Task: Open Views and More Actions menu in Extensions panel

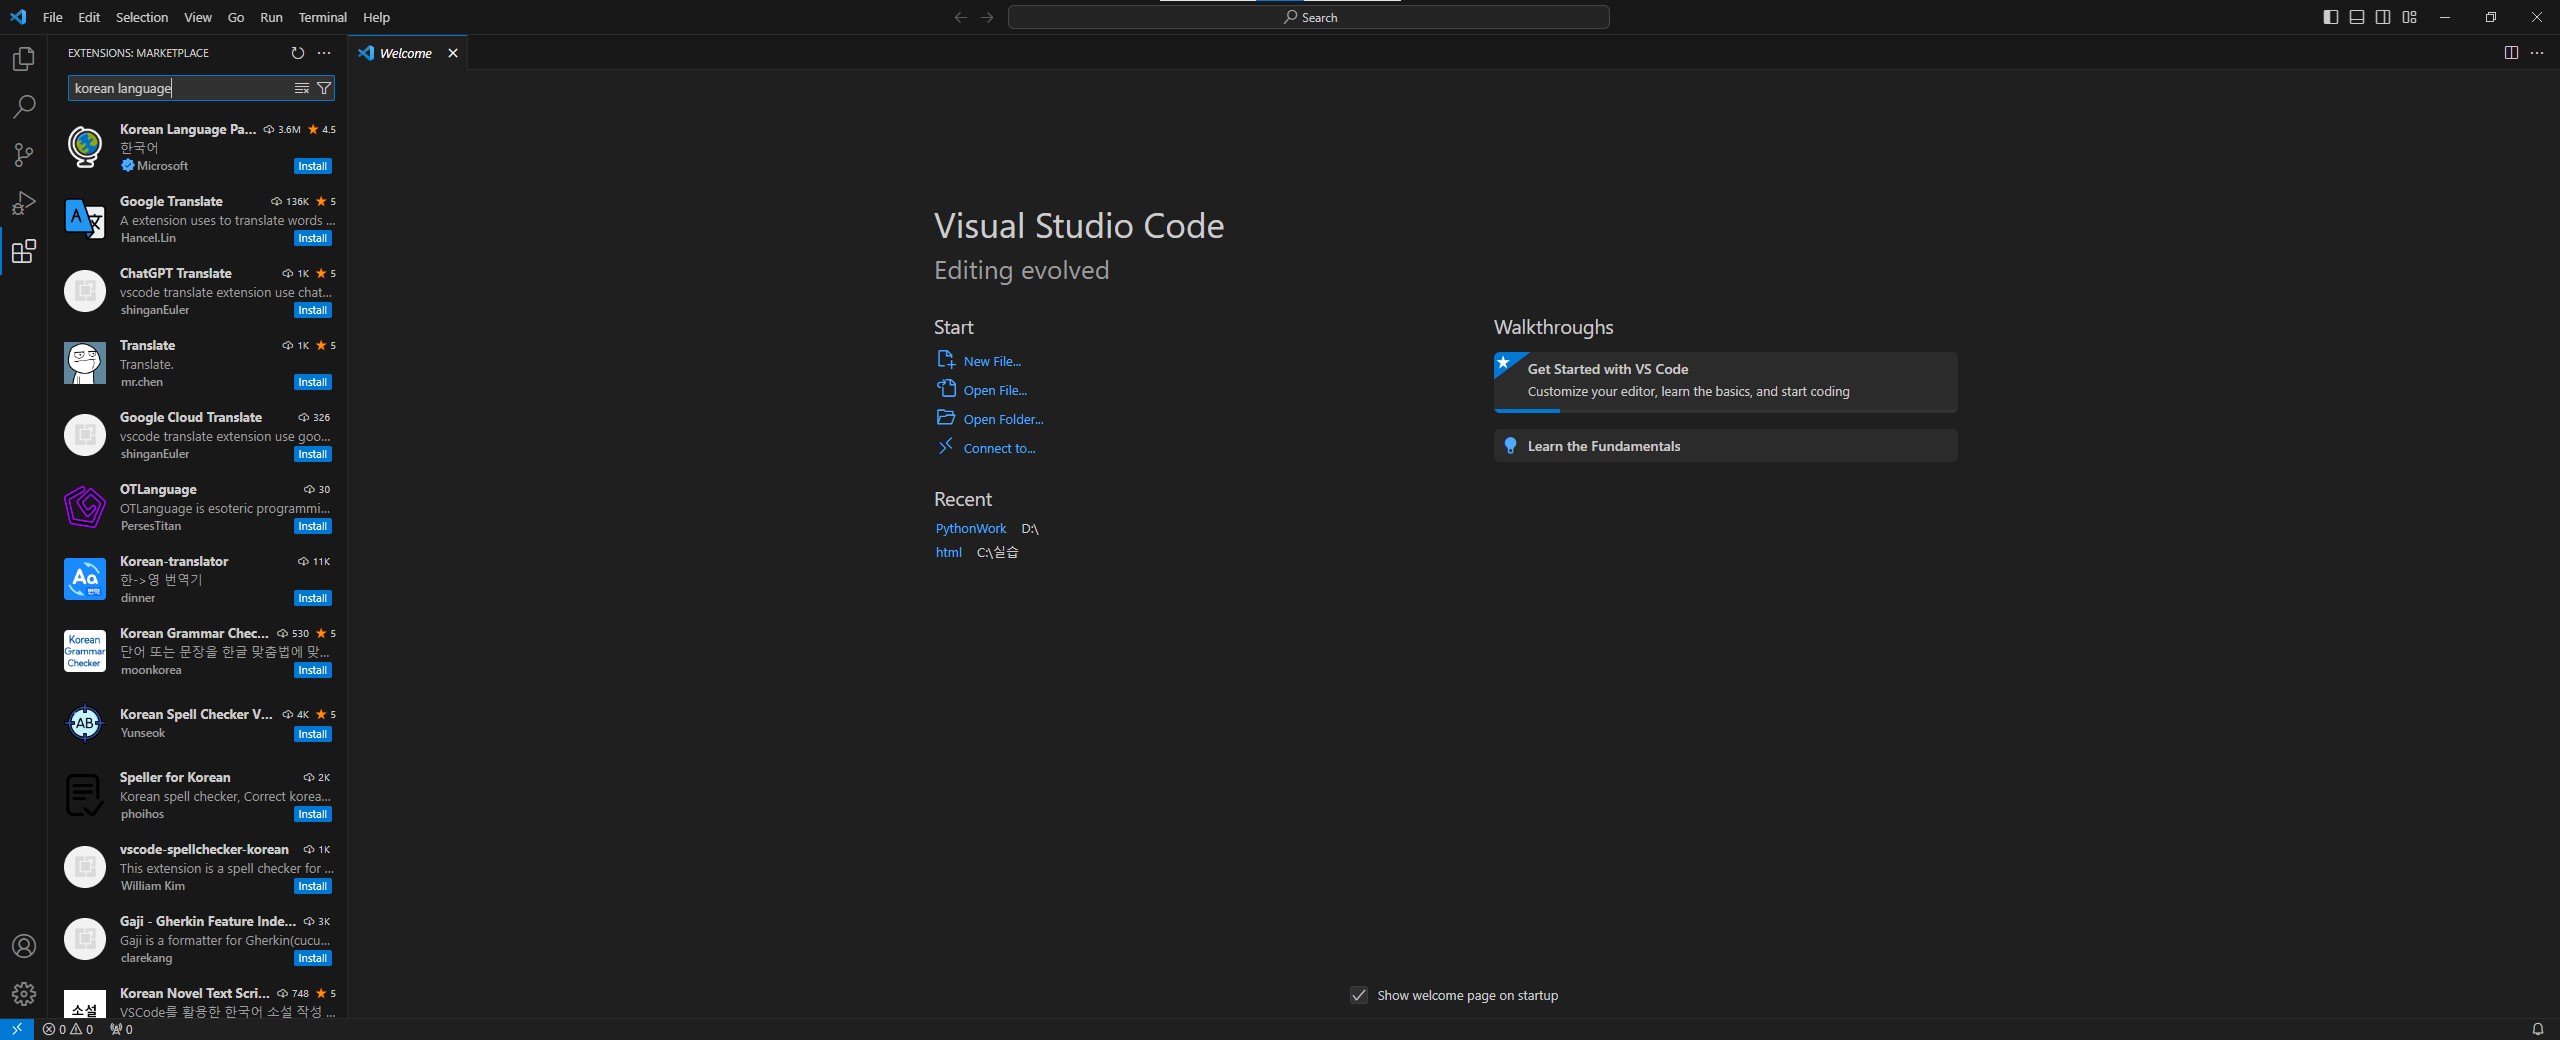Action: [323, 53]
